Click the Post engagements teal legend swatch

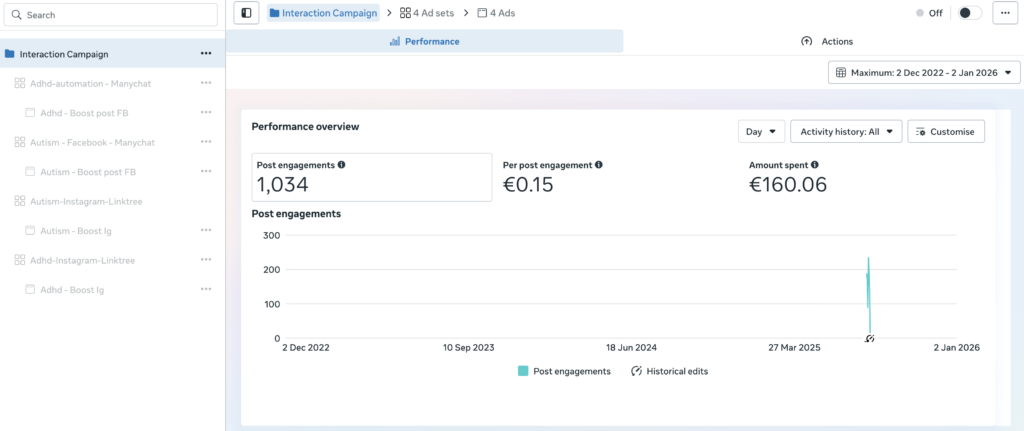coord(523,371)
